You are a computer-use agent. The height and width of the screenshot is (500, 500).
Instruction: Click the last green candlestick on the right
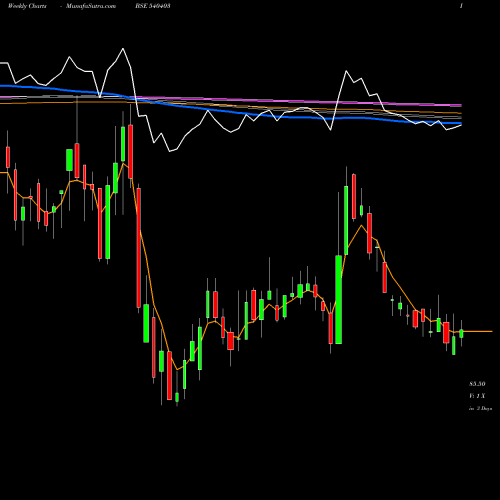461,333
